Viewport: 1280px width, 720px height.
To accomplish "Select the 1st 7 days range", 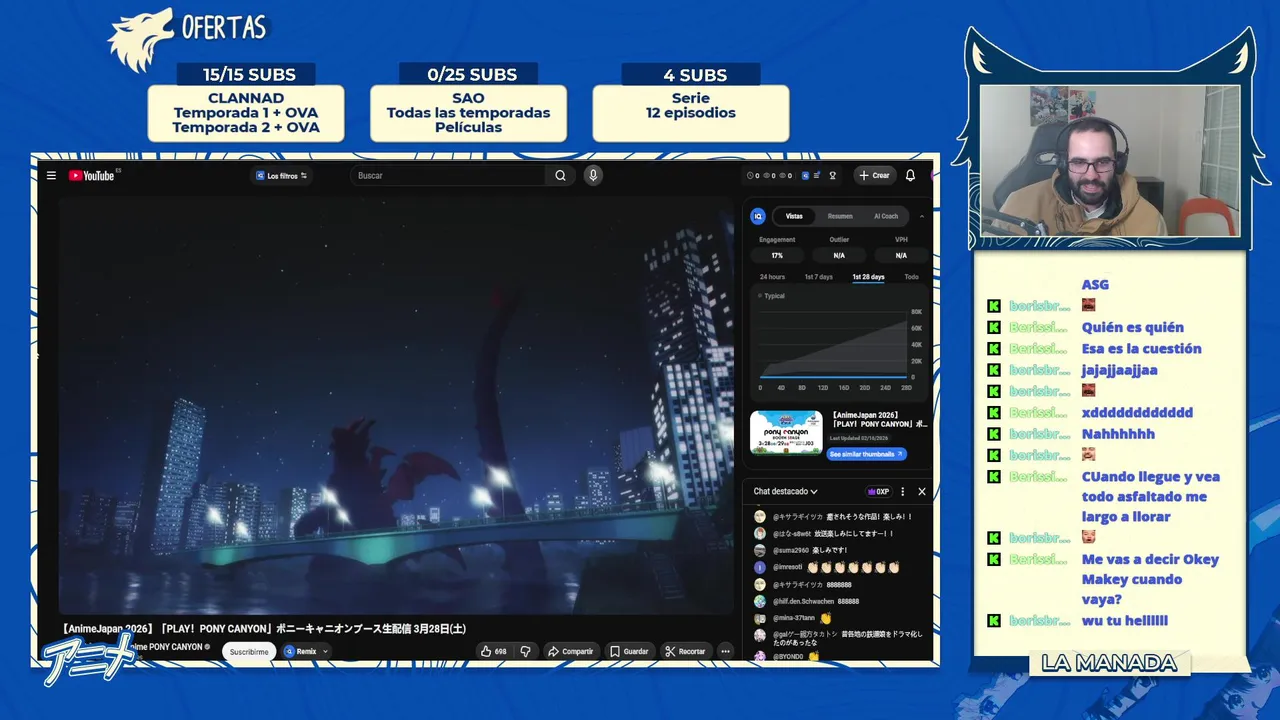I will tap(818, 277).
